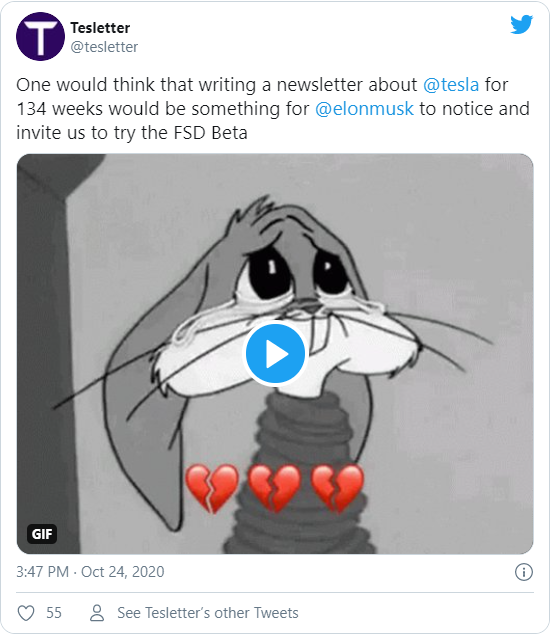Image resolution: width=552 pixels, height=635 pixels.
Task: Click the person silhouette icon
Action: (97, 613)
